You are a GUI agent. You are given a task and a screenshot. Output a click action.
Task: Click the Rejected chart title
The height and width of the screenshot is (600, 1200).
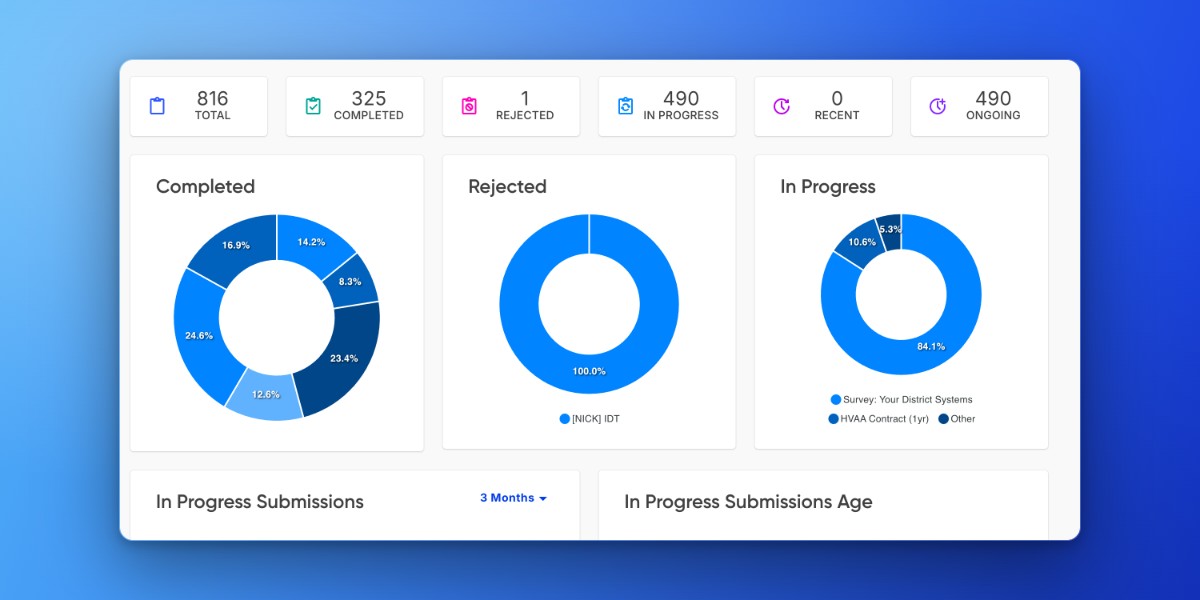click(x=507, y=186)
